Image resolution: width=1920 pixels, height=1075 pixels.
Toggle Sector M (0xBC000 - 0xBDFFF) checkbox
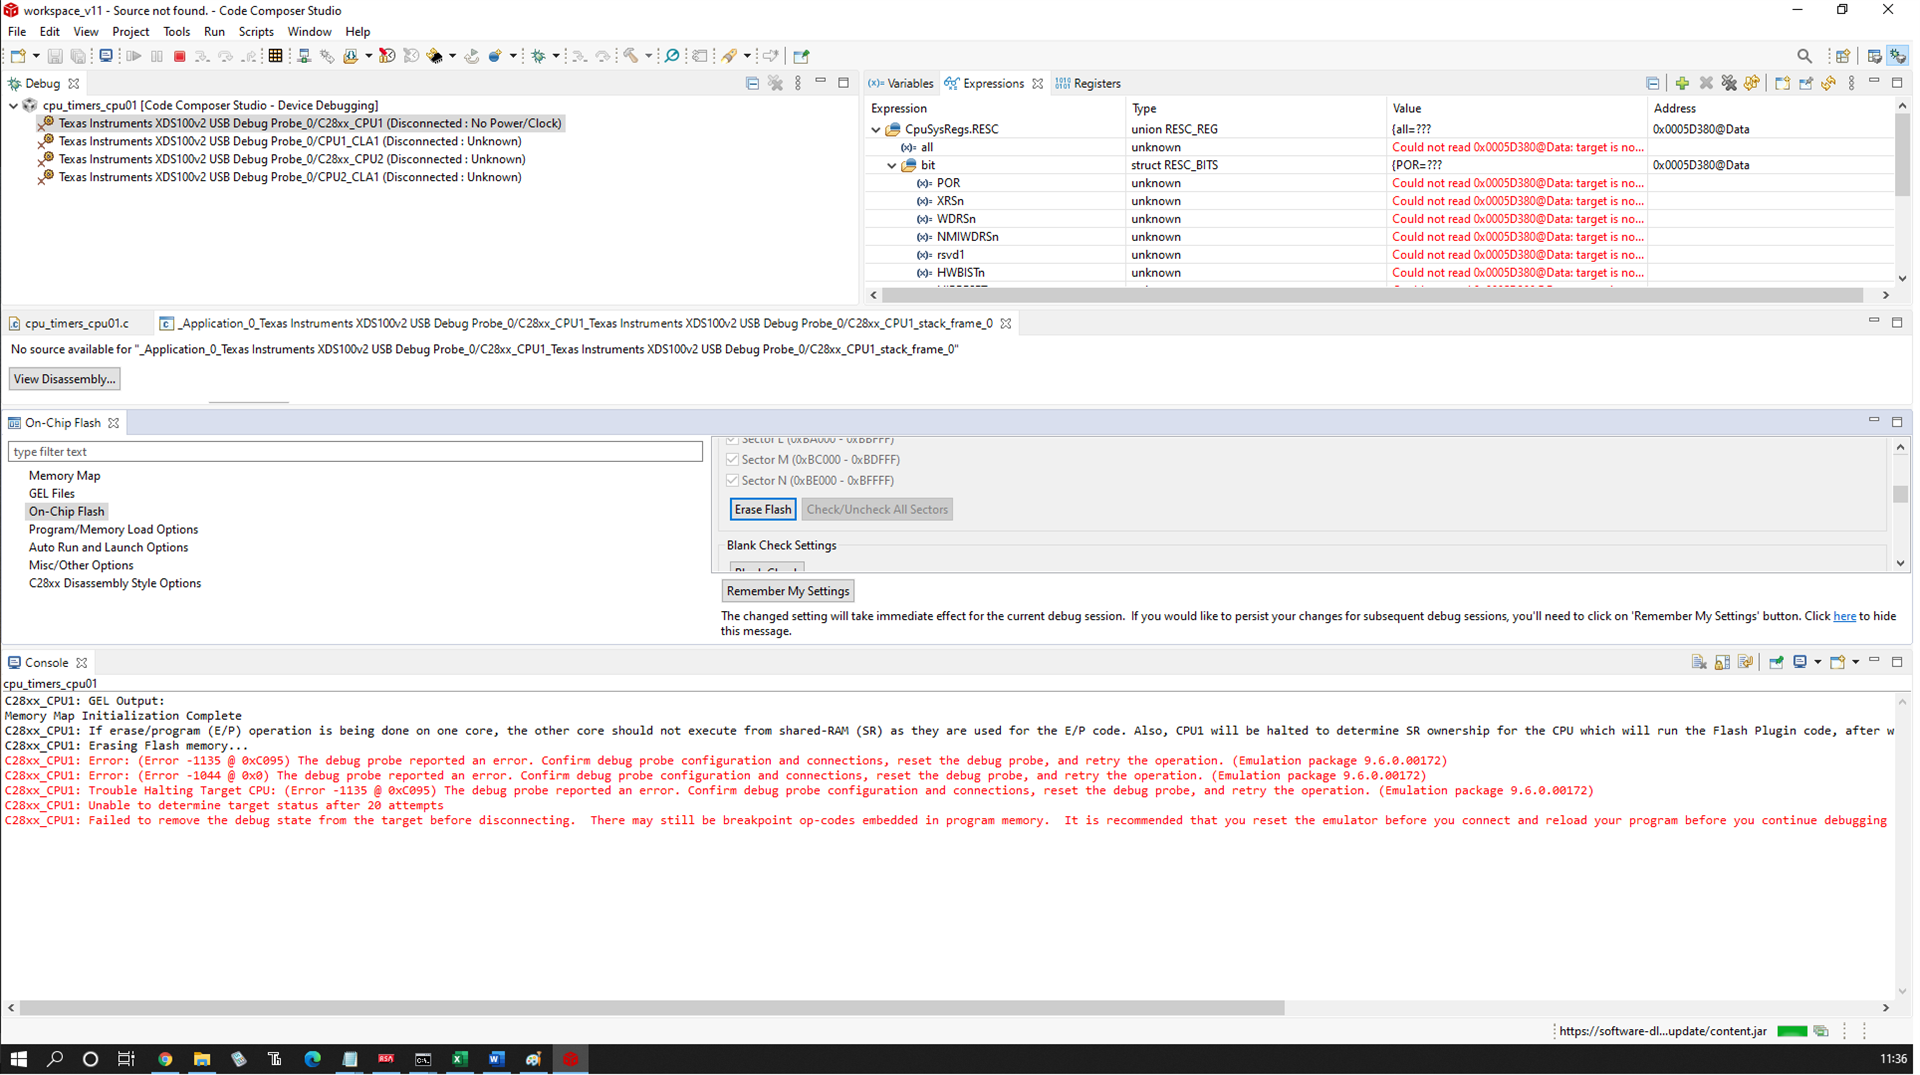732,459
